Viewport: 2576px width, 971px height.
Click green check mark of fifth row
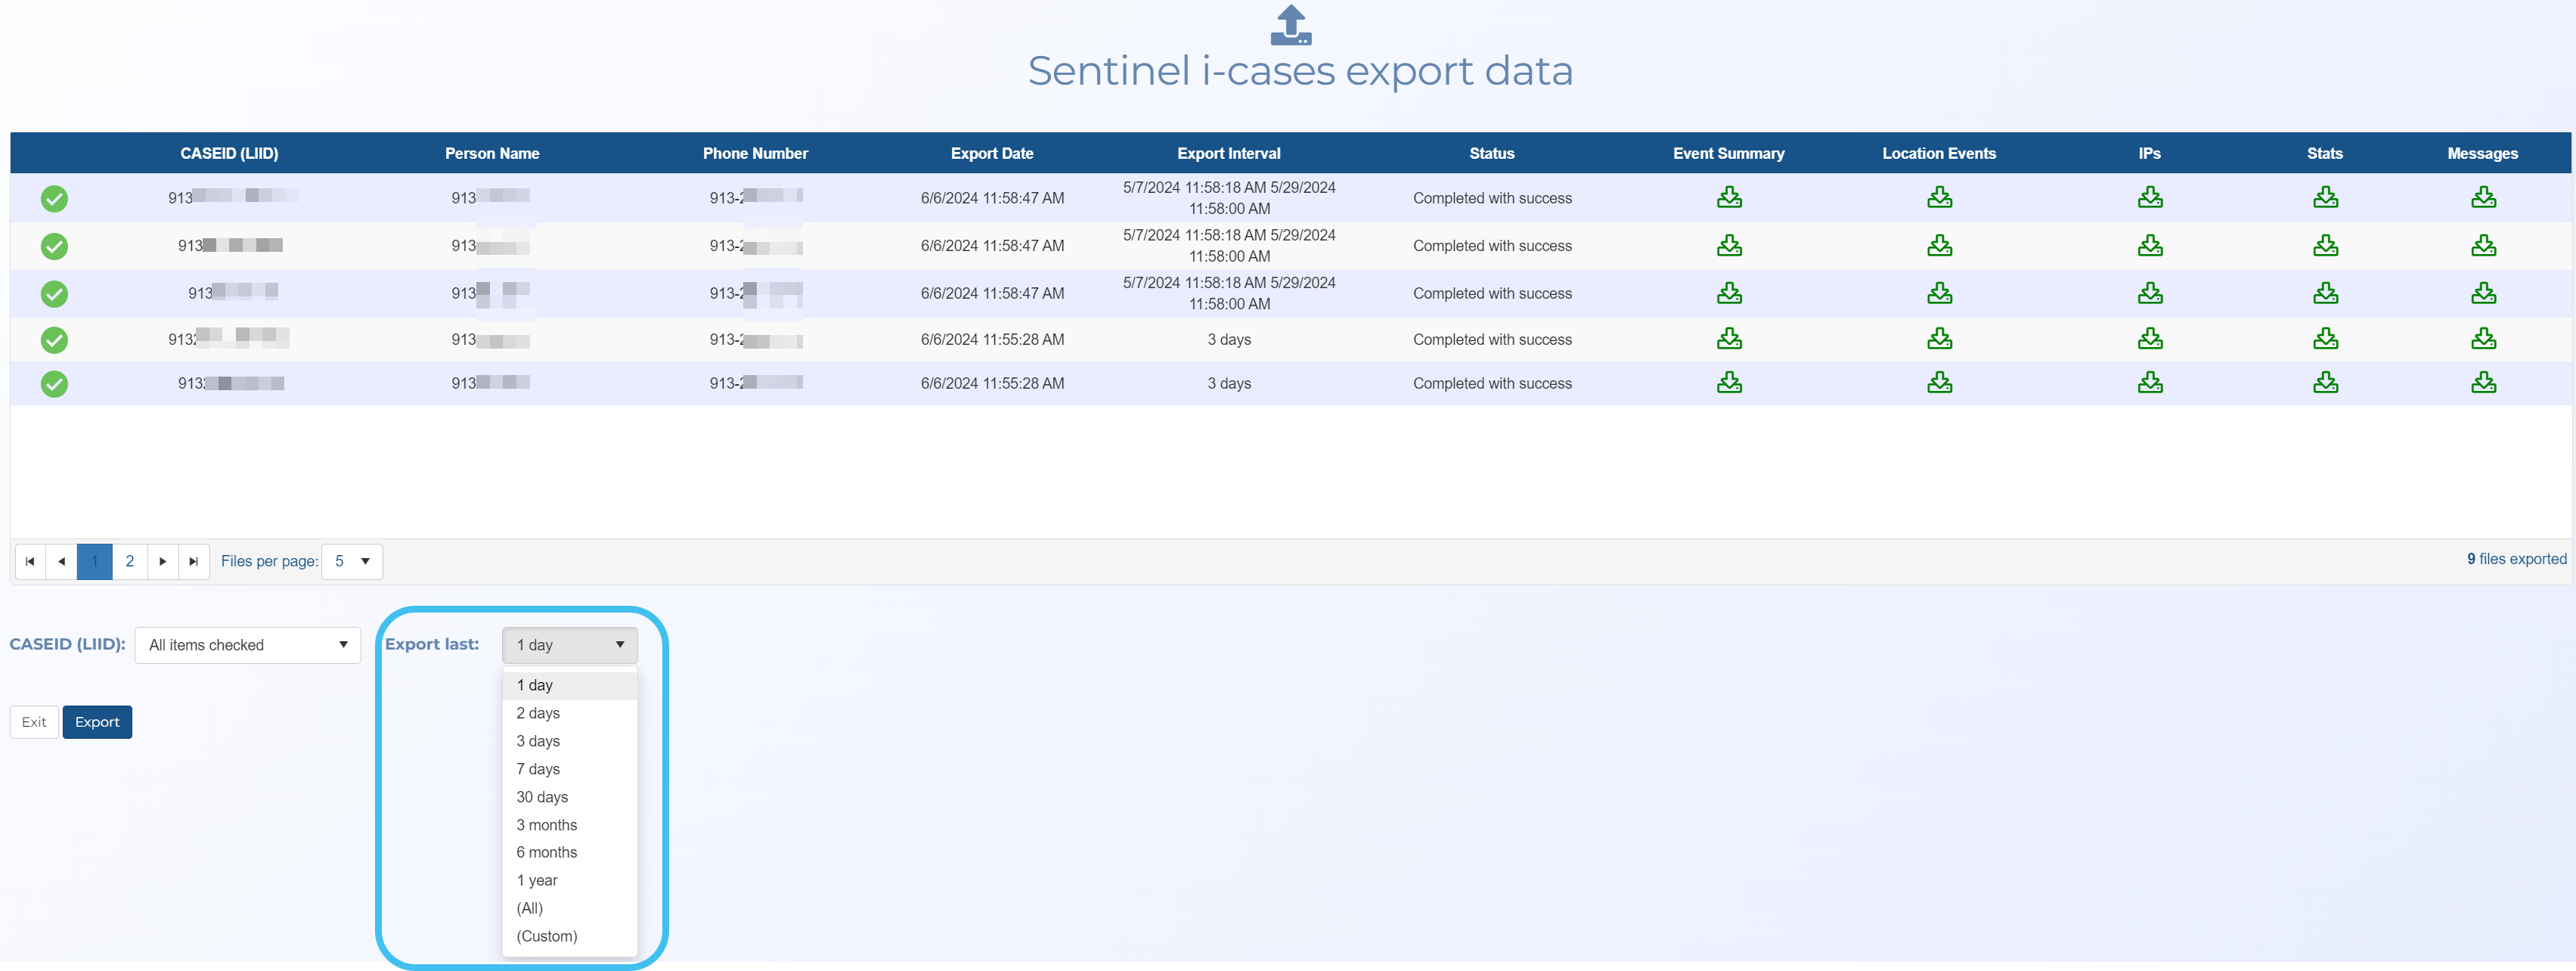pyautogui.click(x=54, y=384)
